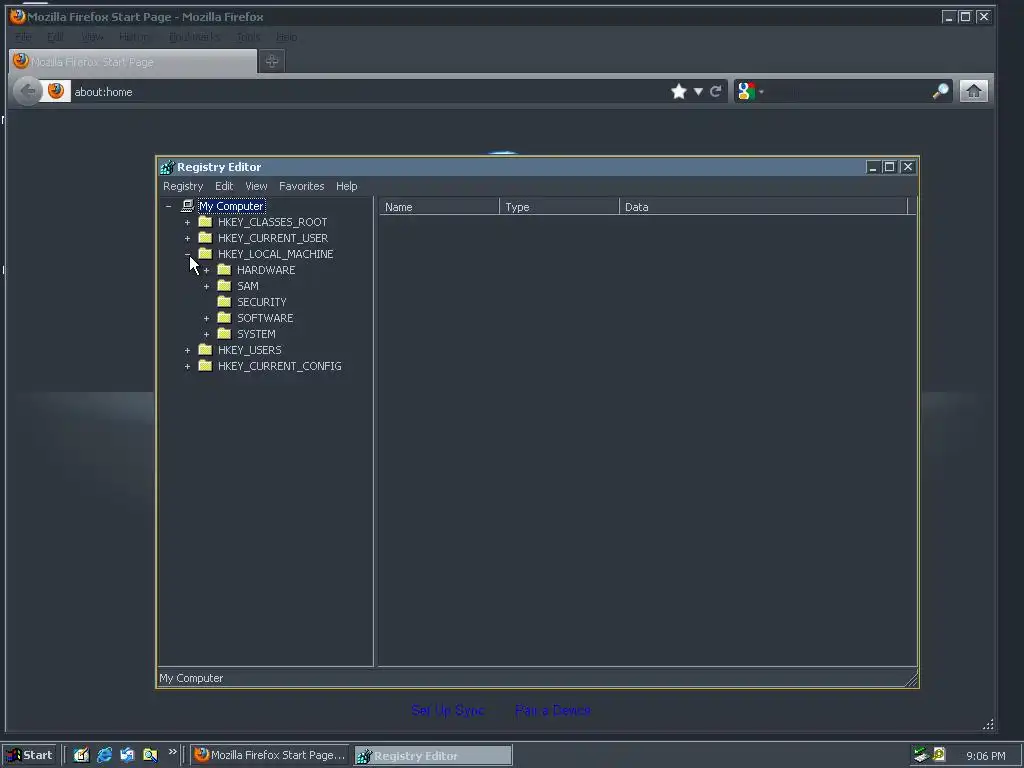Bookmark page with the star icon
Screen dimensions: 1024x768
pos(679,91)
